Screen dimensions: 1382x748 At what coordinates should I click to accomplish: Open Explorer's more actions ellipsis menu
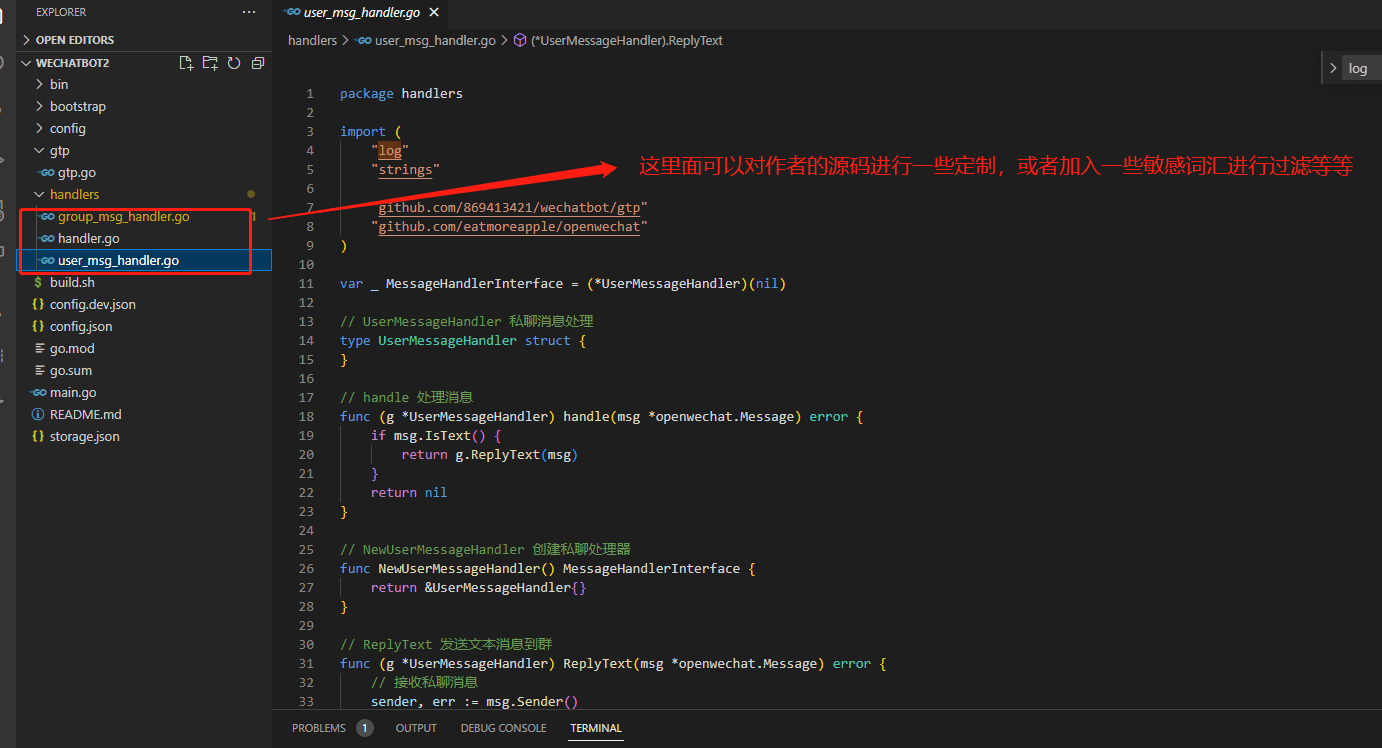249,12
